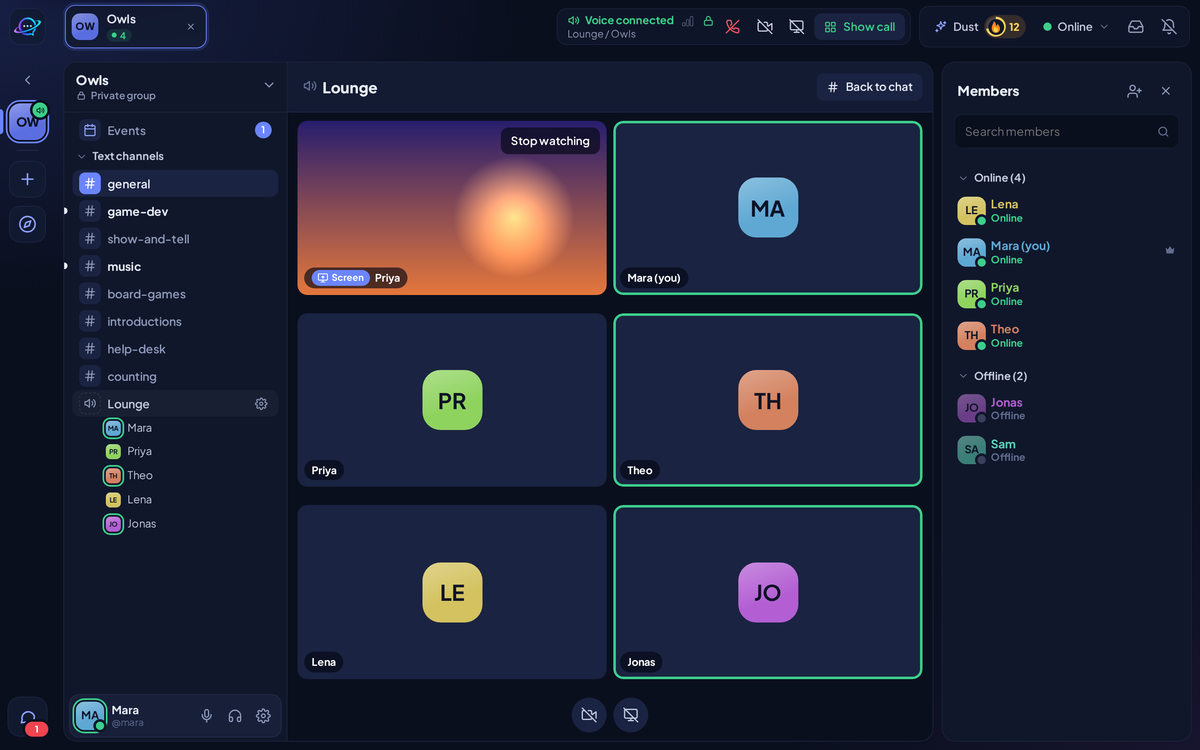This screenshot has width=1200, height=750.
Task: Open the compass discover icon
Action: point(28,224)
